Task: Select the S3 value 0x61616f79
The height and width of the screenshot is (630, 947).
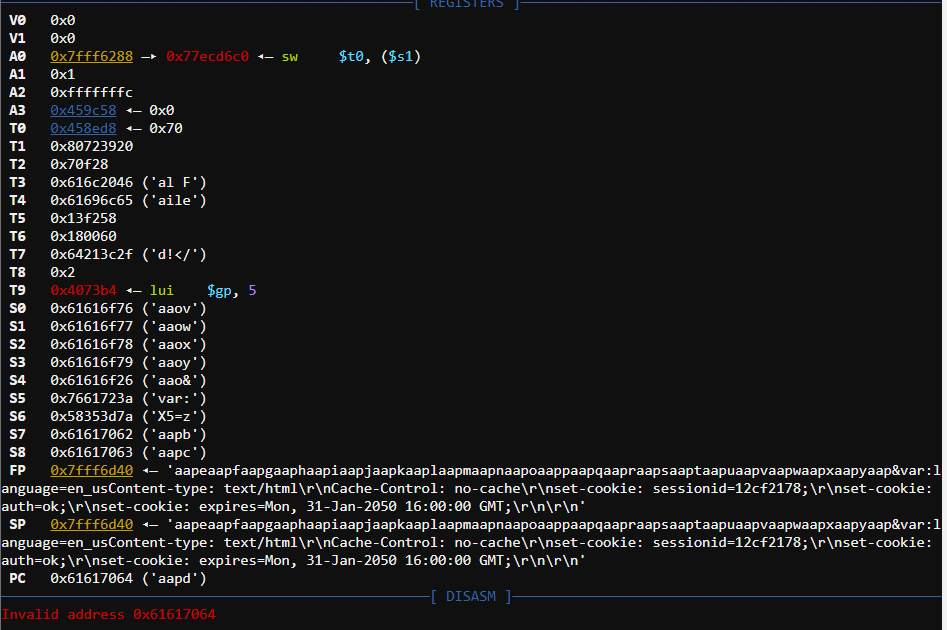Action: pyautogui.click(x=92, y=362)
